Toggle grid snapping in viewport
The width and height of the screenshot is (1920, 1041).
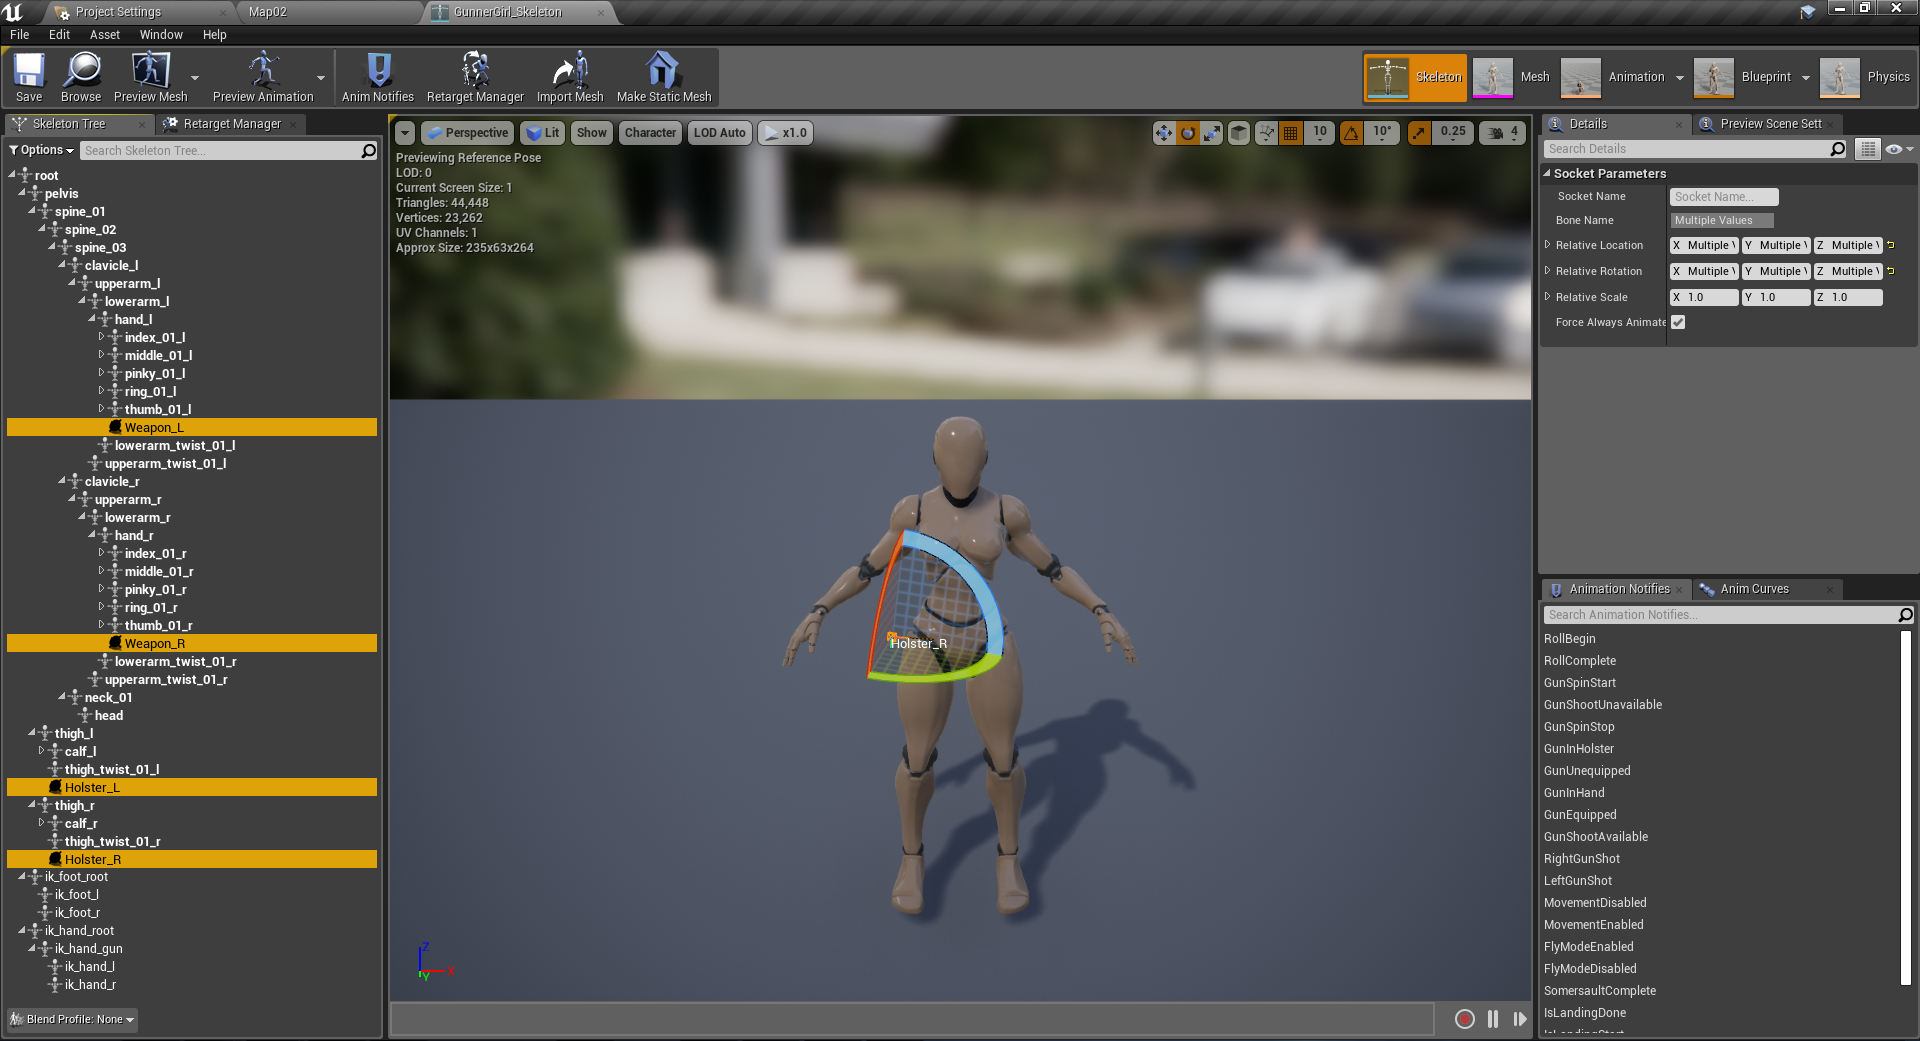tap(1291, 133)
